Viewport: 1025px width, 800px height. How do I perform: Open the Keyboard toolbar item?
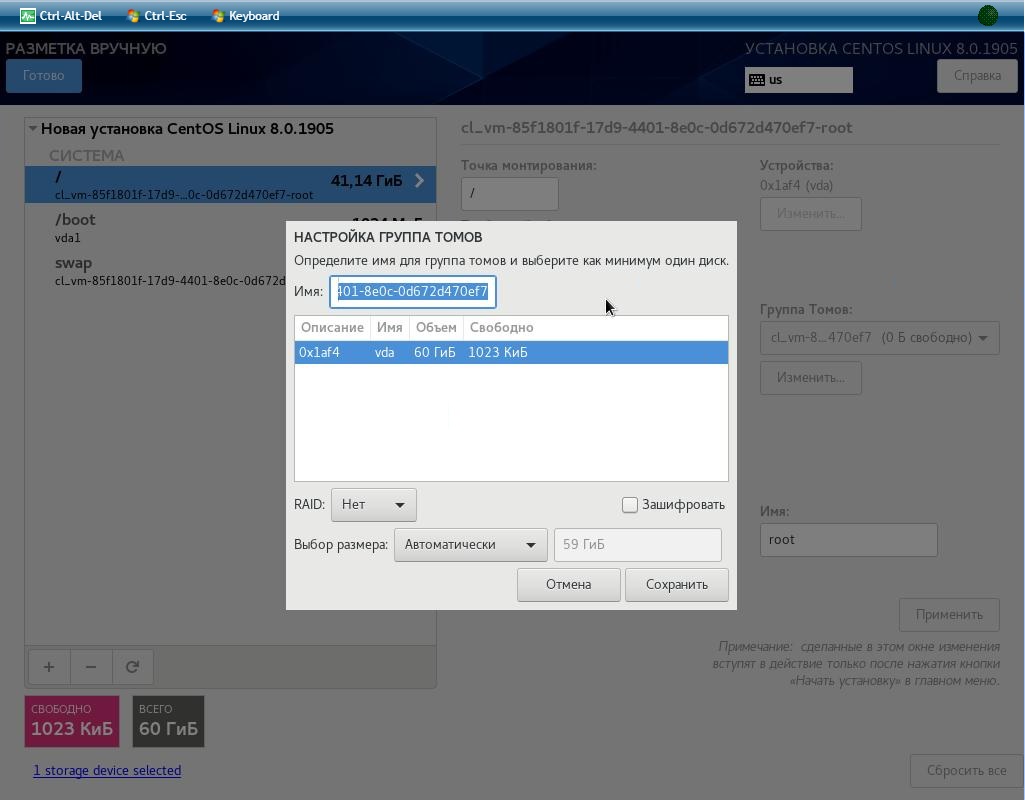tap(246, 16)
